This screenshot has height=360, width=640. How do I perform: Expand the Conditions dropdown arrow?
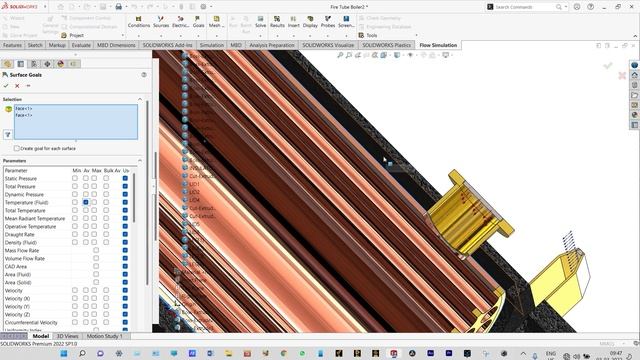(x=138, y=36)
